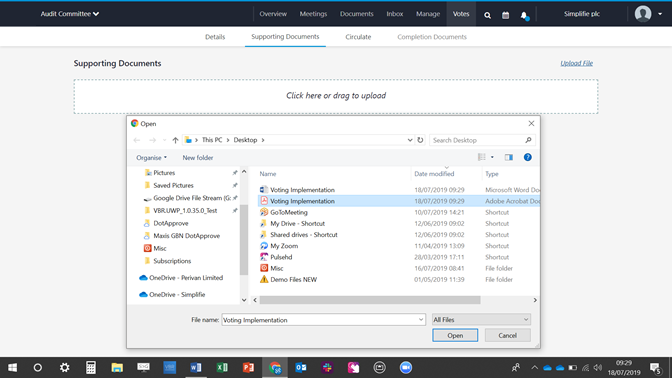The width and height of the screenshot is (672, 378).
Task: Click the search magnifier icon in top navbar
Action: (x=487, y=15)
